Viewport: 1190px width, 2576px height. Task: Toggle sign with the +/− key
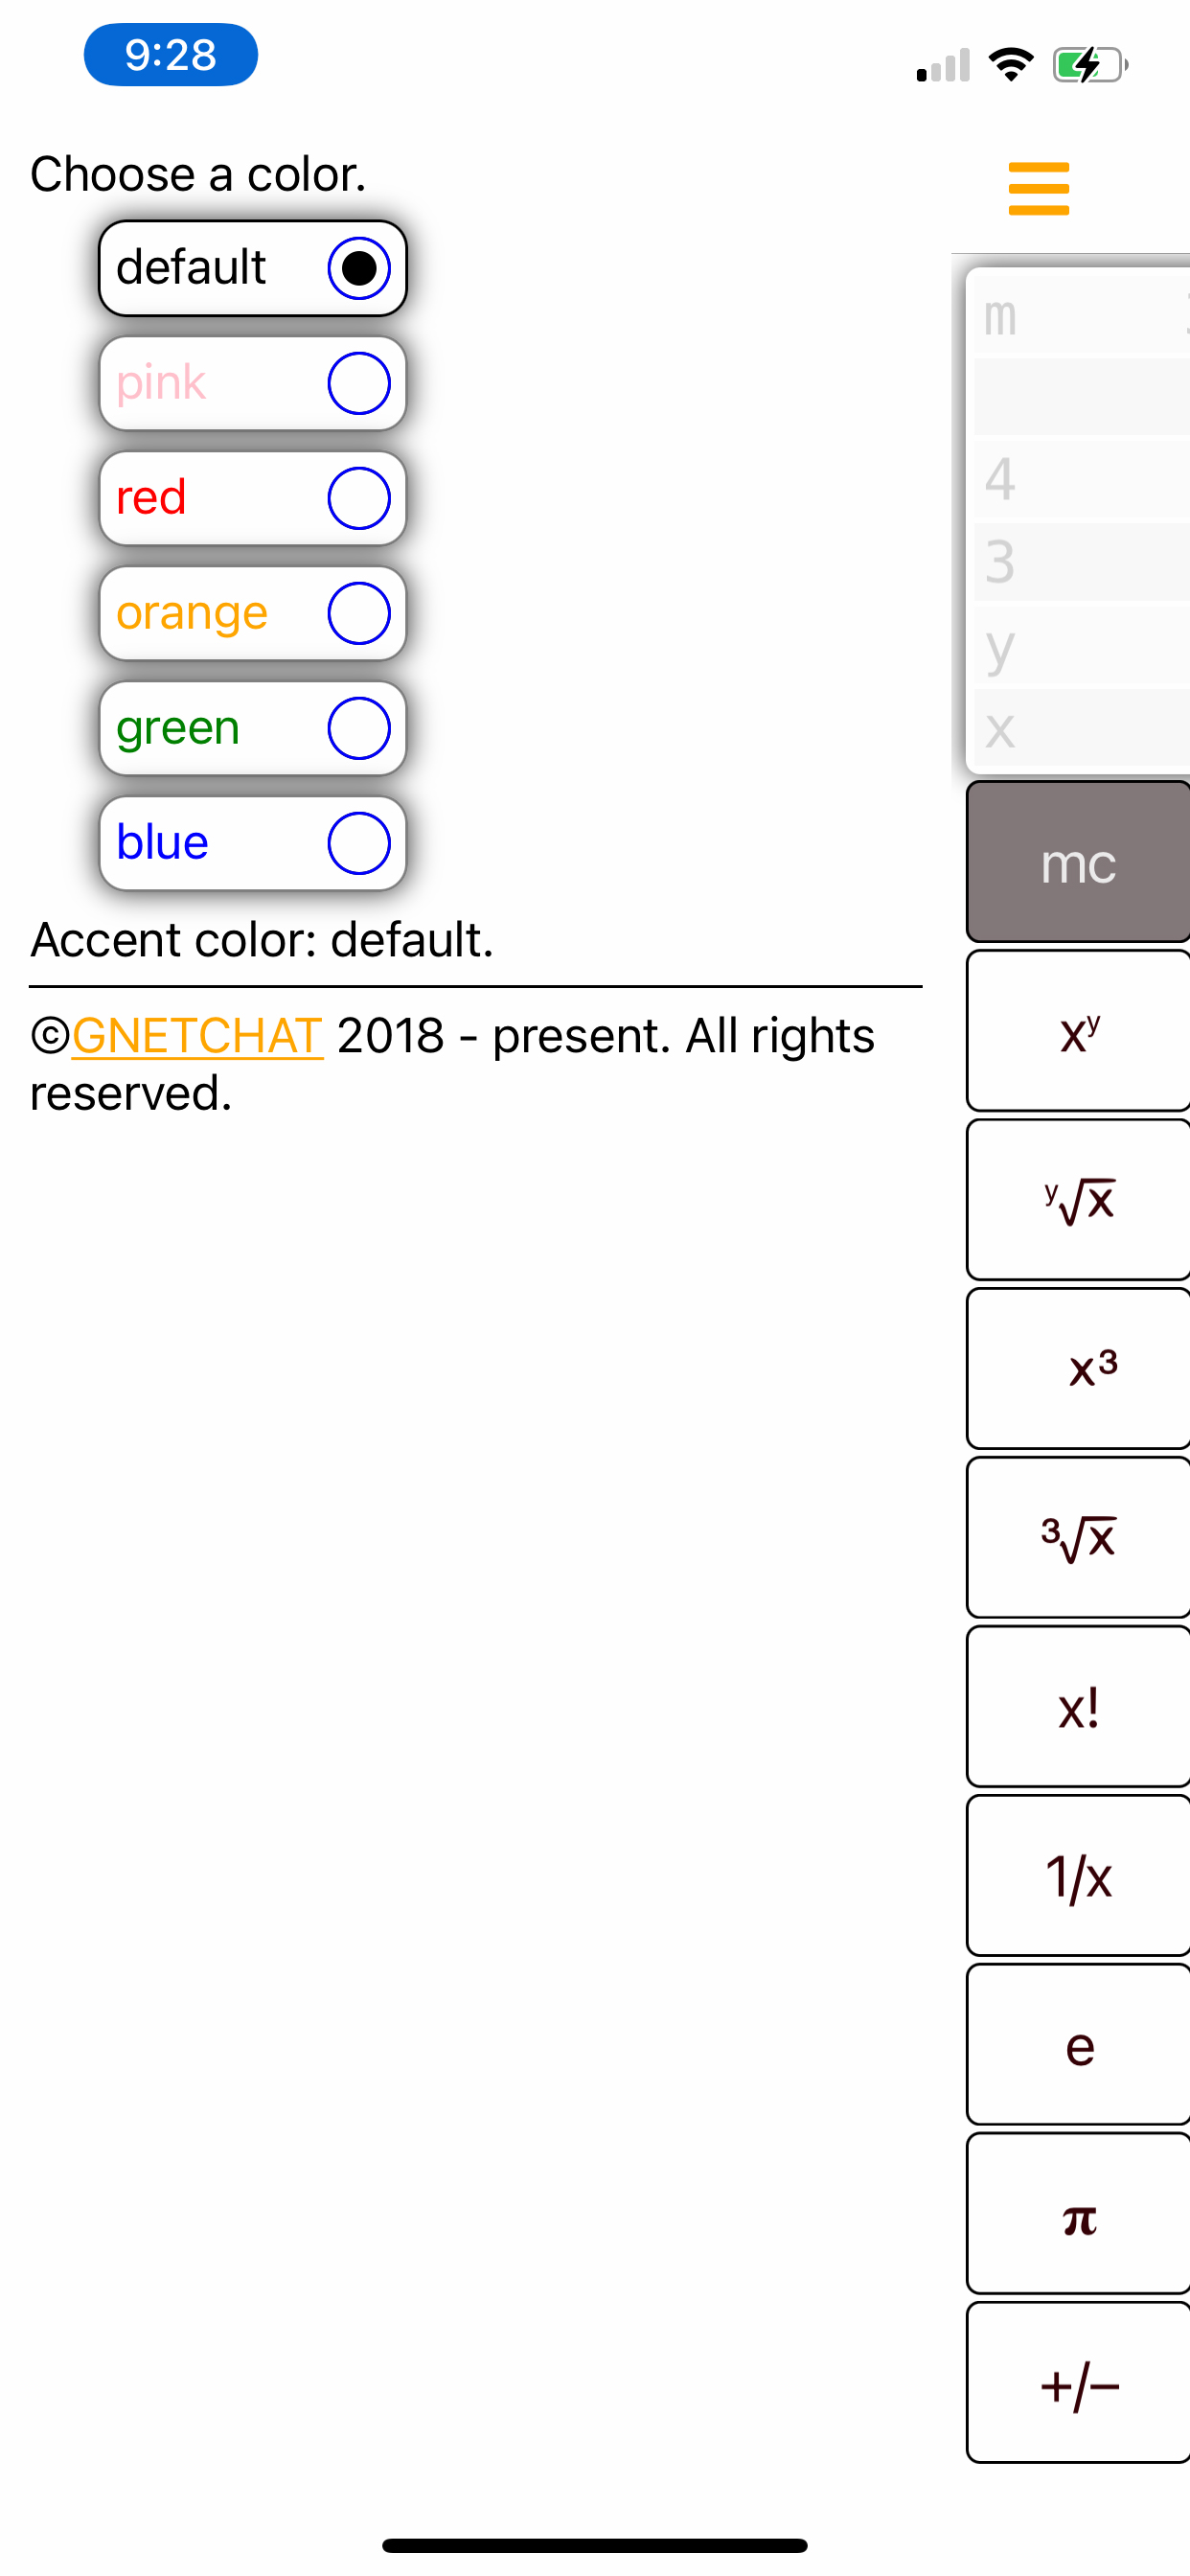1078,2382
